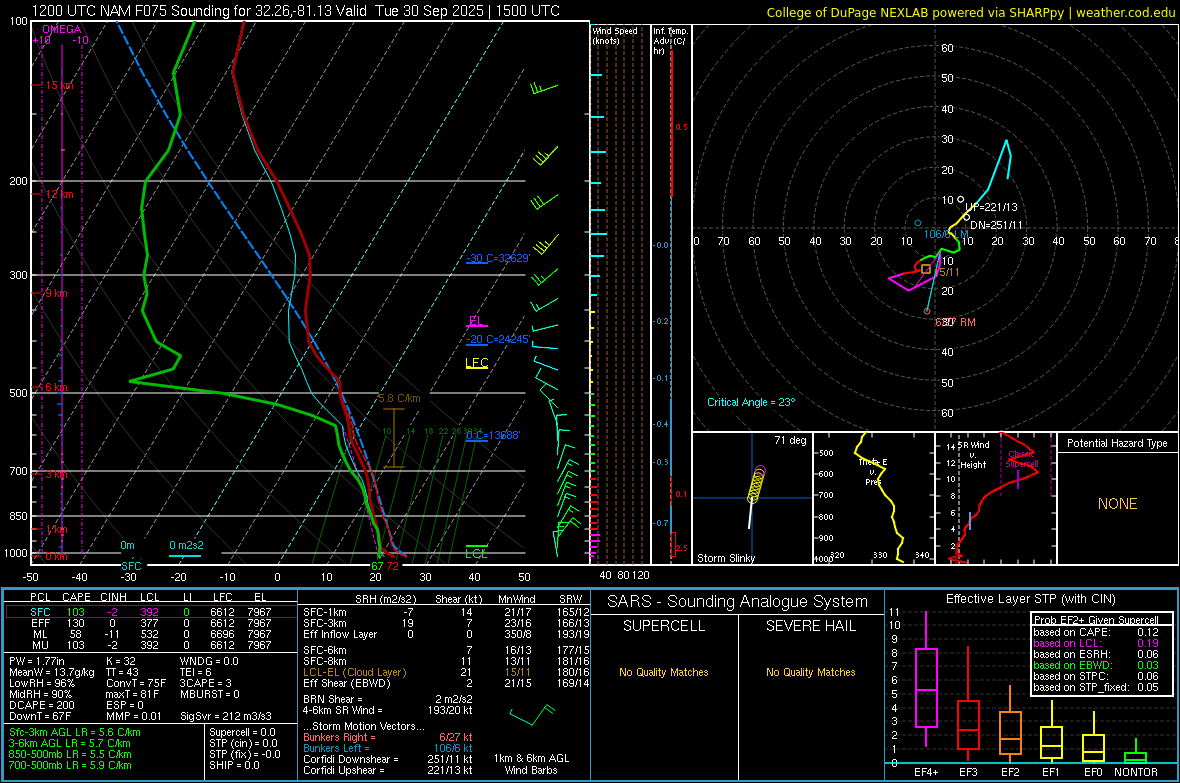Screen dimensions: 1180x783
Task: Click the sounding title with valid time
Action: pyautogui.click(x=296, y=11)
